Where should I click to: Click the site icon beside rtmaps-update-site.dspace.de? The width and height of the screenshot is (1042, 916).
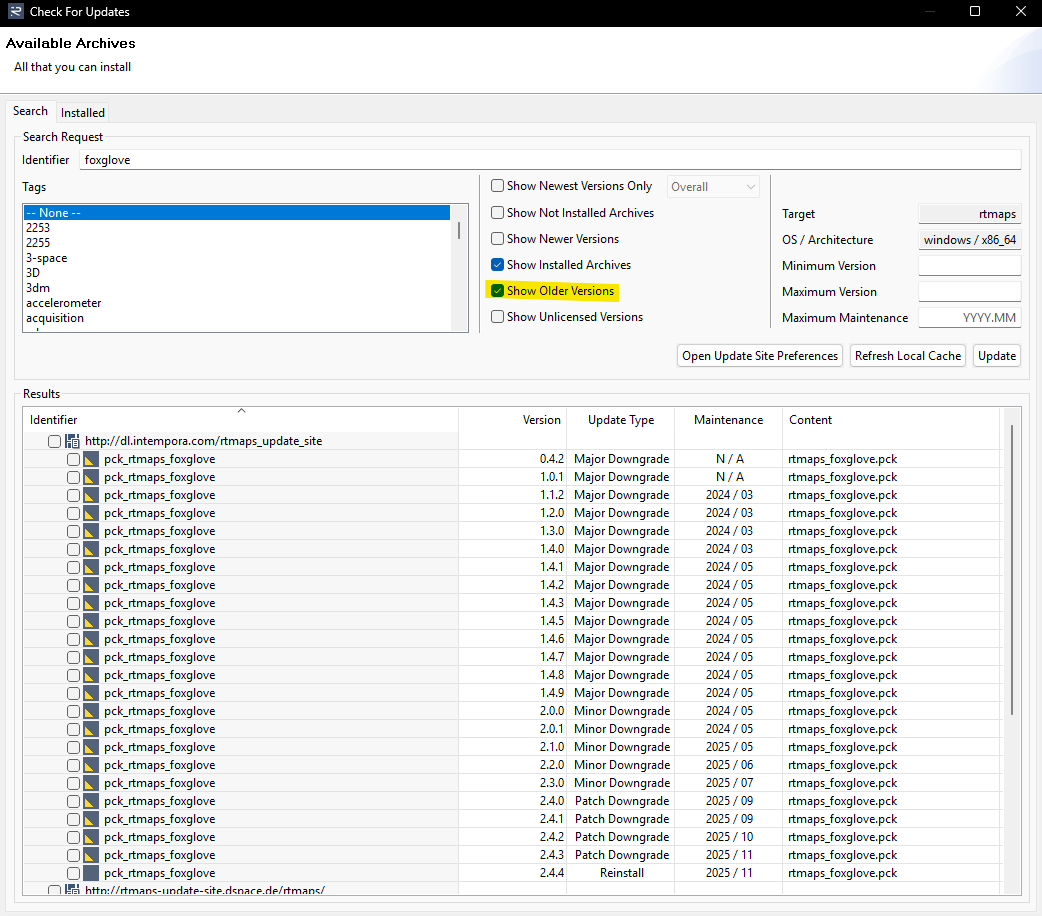72,890
